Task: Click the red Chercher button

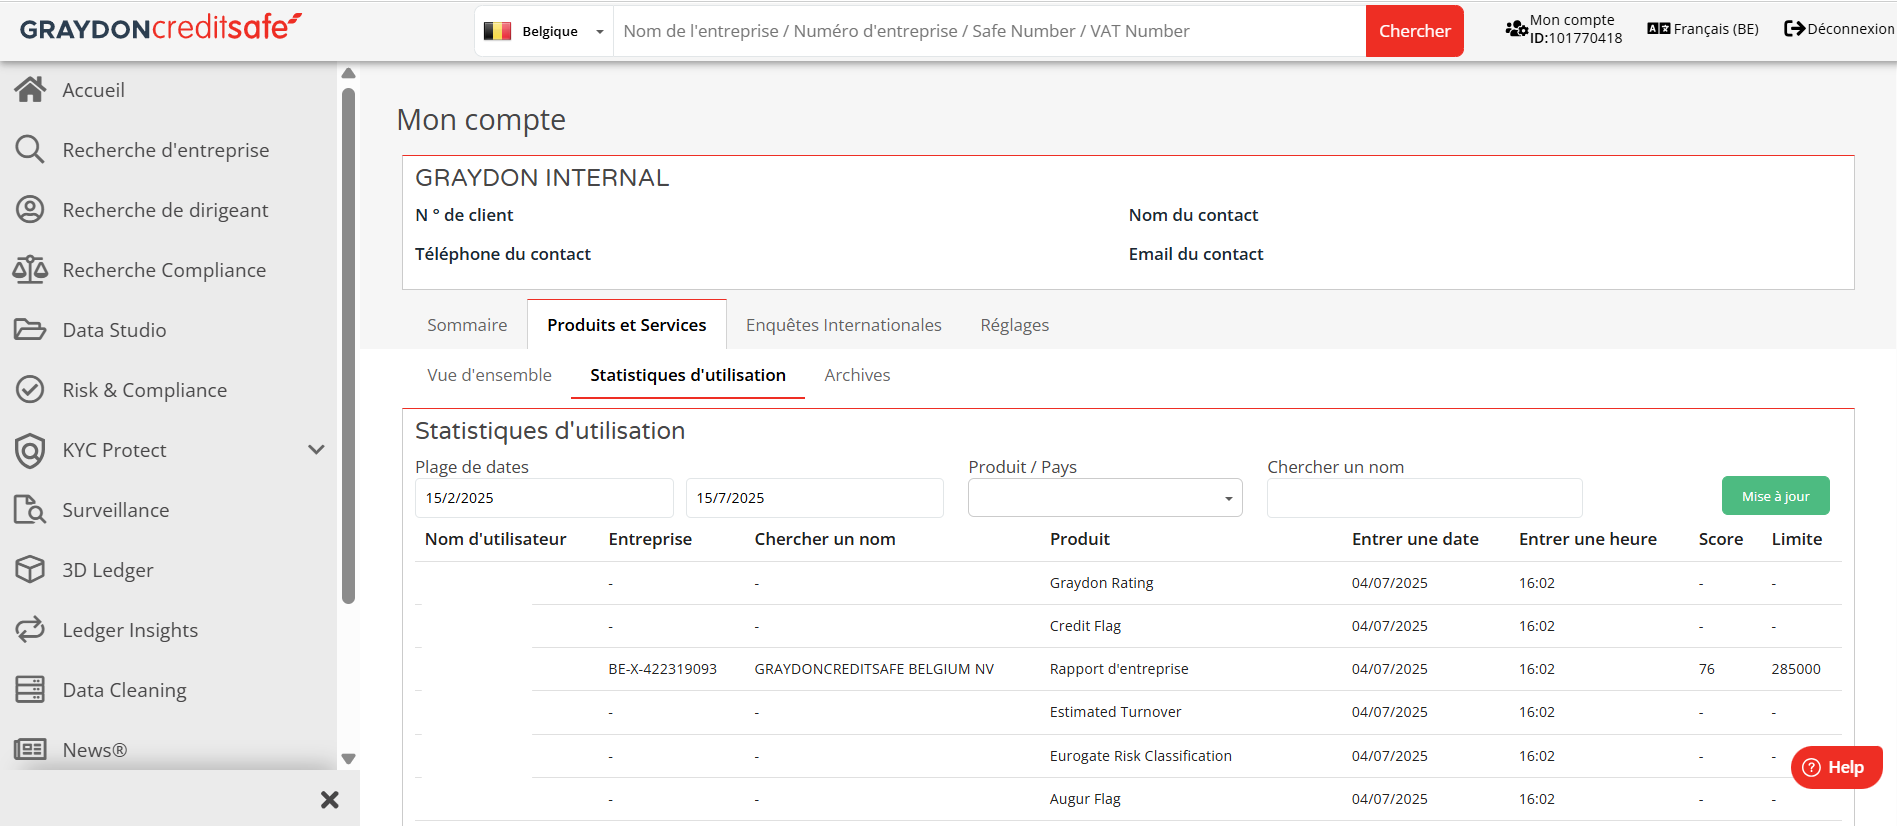Action: click(x=1414, y=31)
